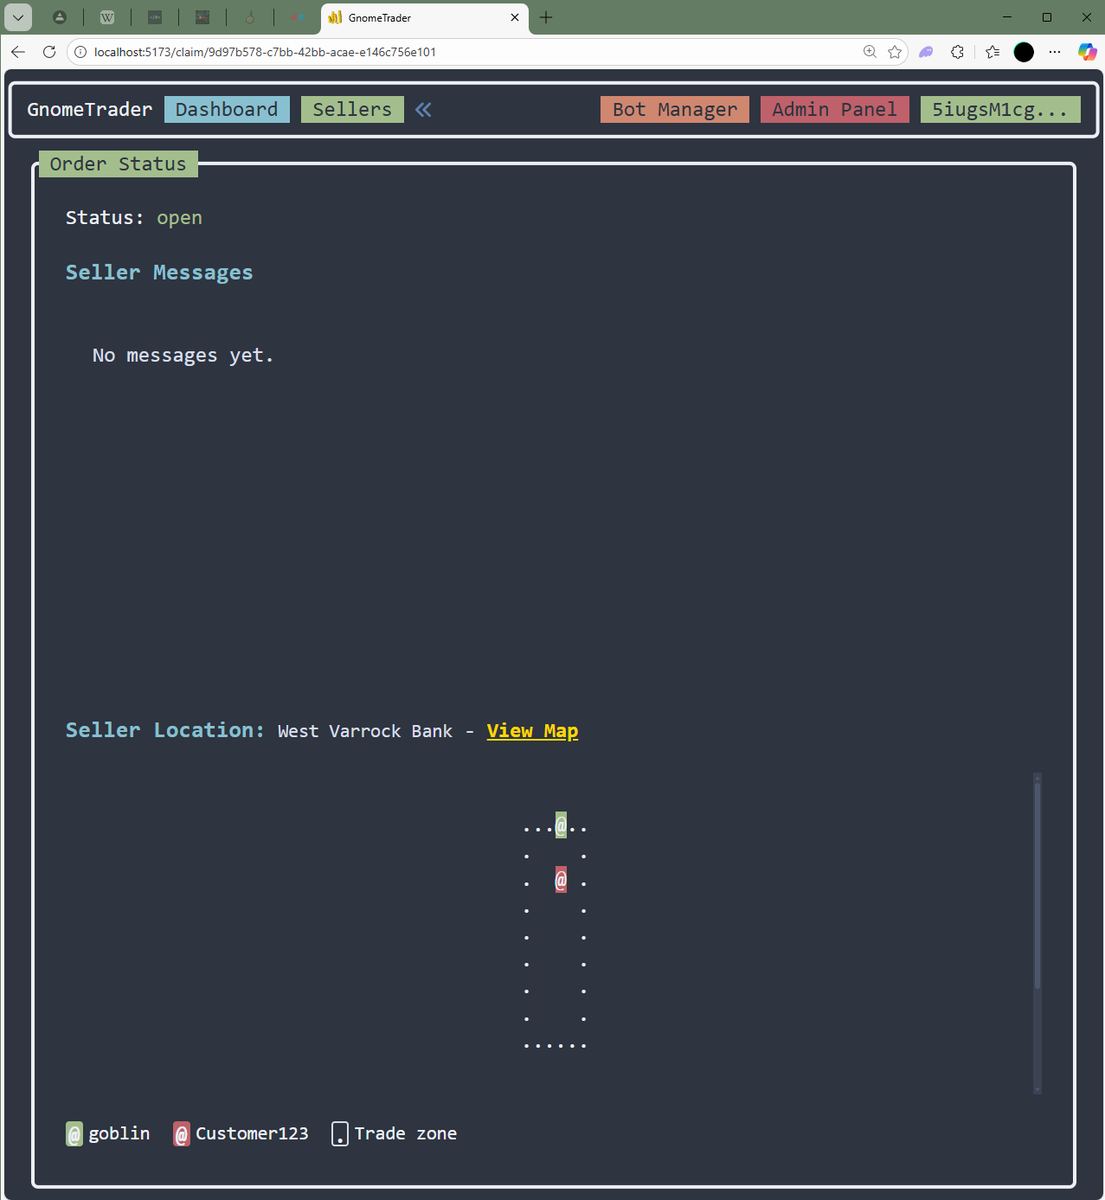The width and height of the screenshot is (1105, 1200).
Task: Switch to the dark map thumbnail pinned tab
Action: point(202,17)
